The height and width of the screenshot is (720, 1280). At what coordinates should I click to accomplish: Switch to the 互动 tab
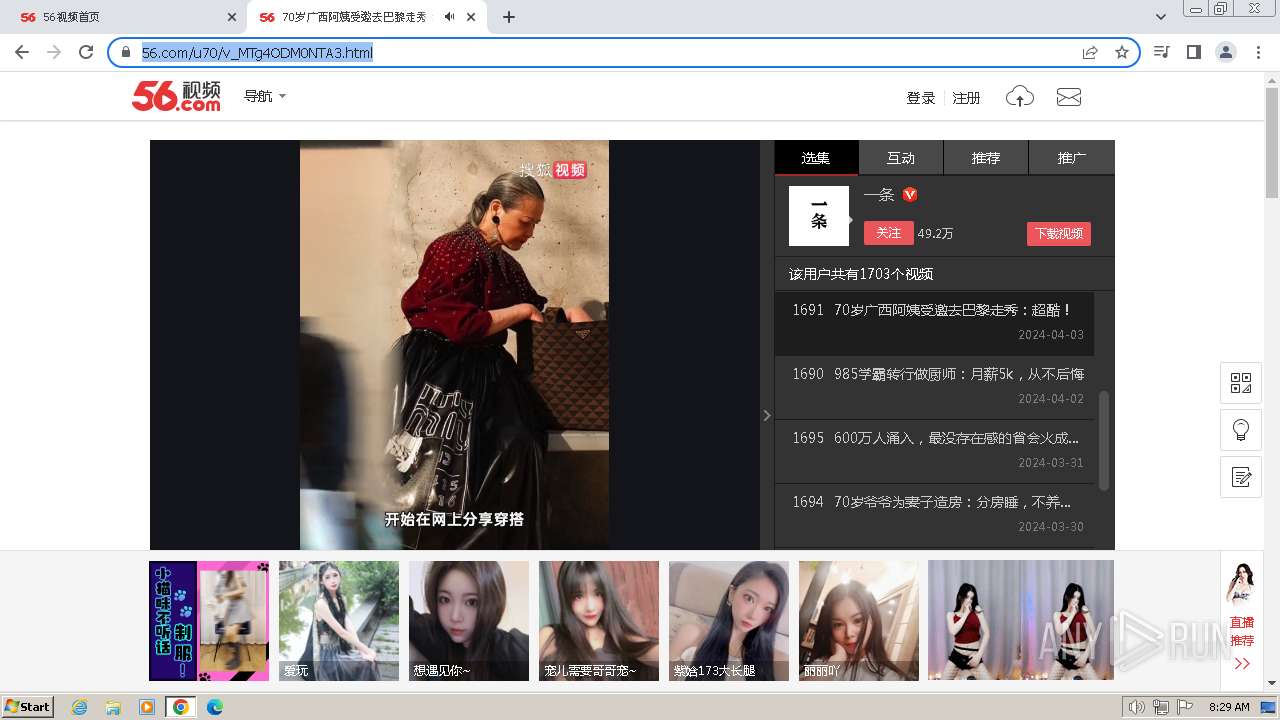pos(901,158)
